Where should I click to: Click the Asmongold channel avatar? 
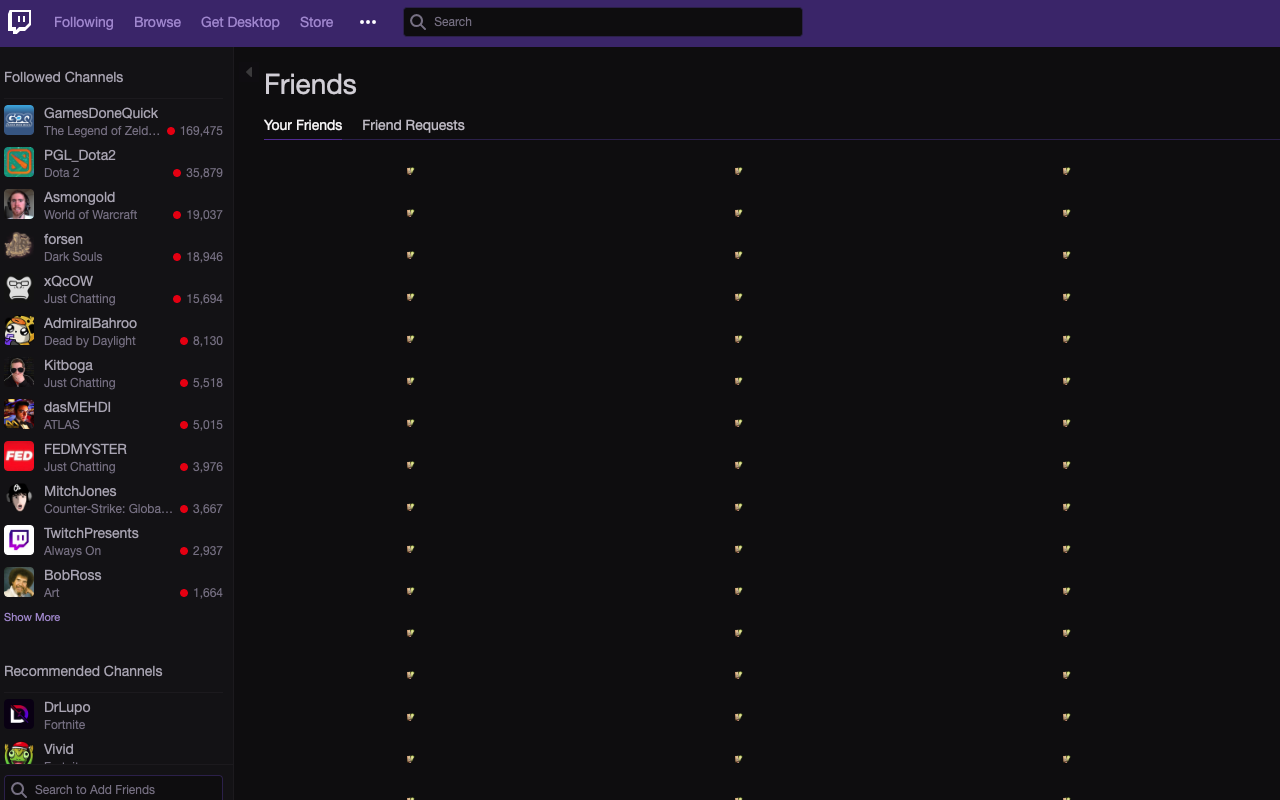pyautogui.click(x=18, y=204)
